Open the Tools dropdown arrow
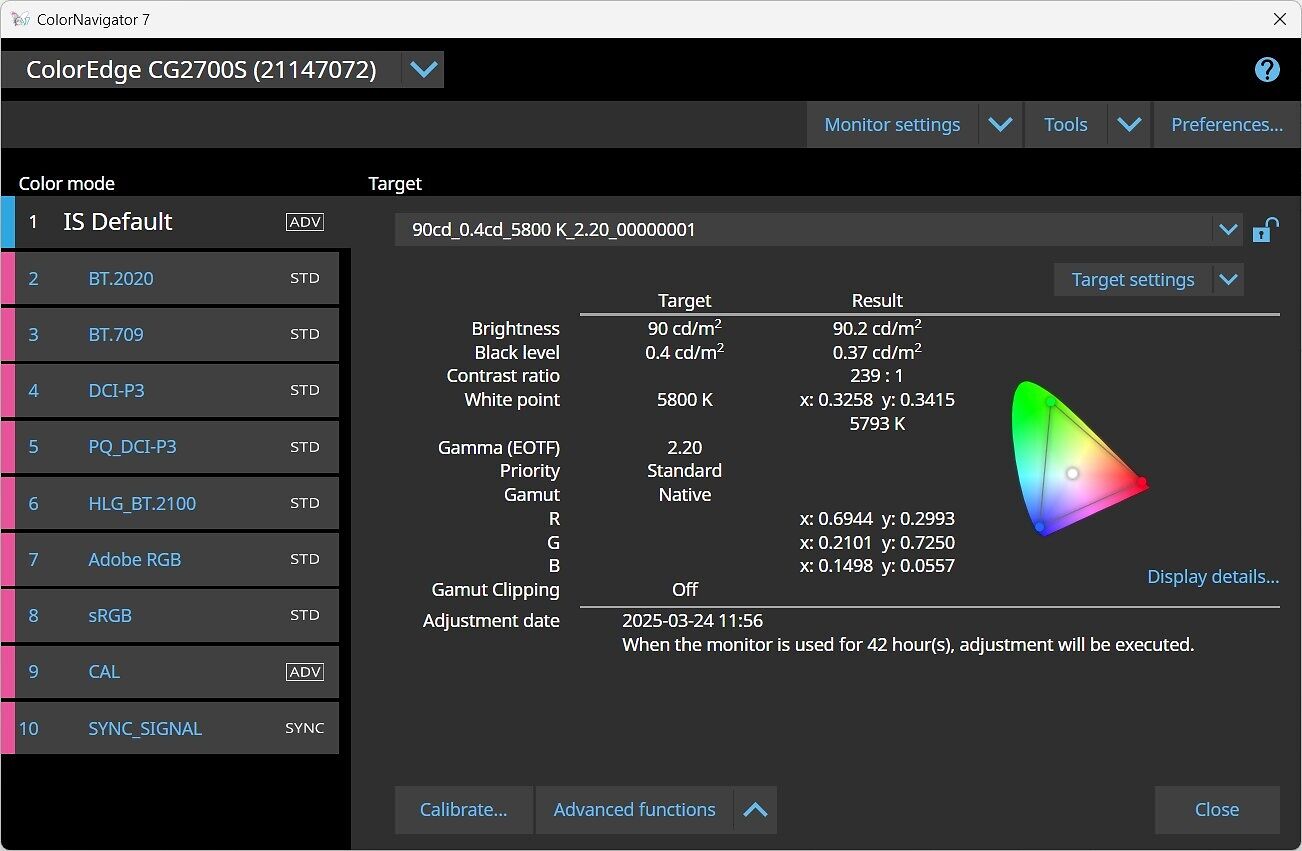 coord(1129,125)
